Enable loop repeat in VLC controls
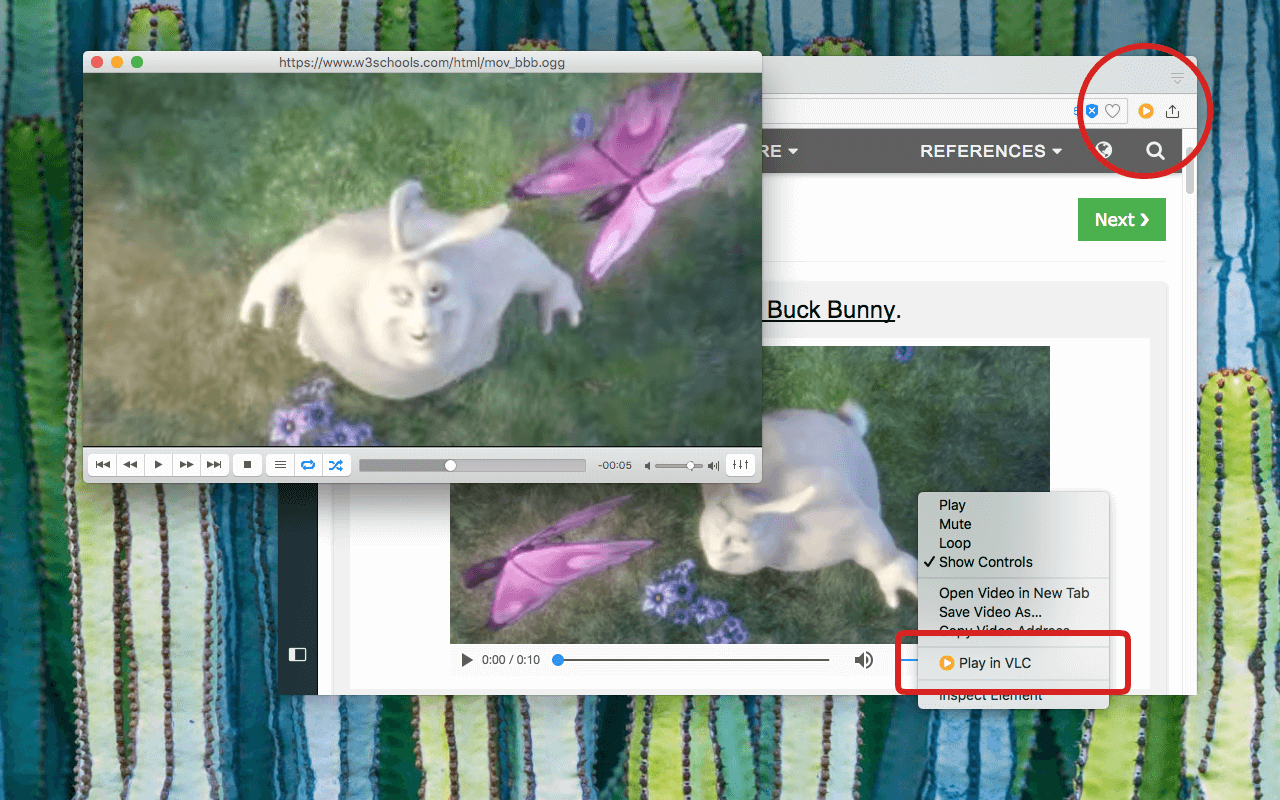 (308, 464)
